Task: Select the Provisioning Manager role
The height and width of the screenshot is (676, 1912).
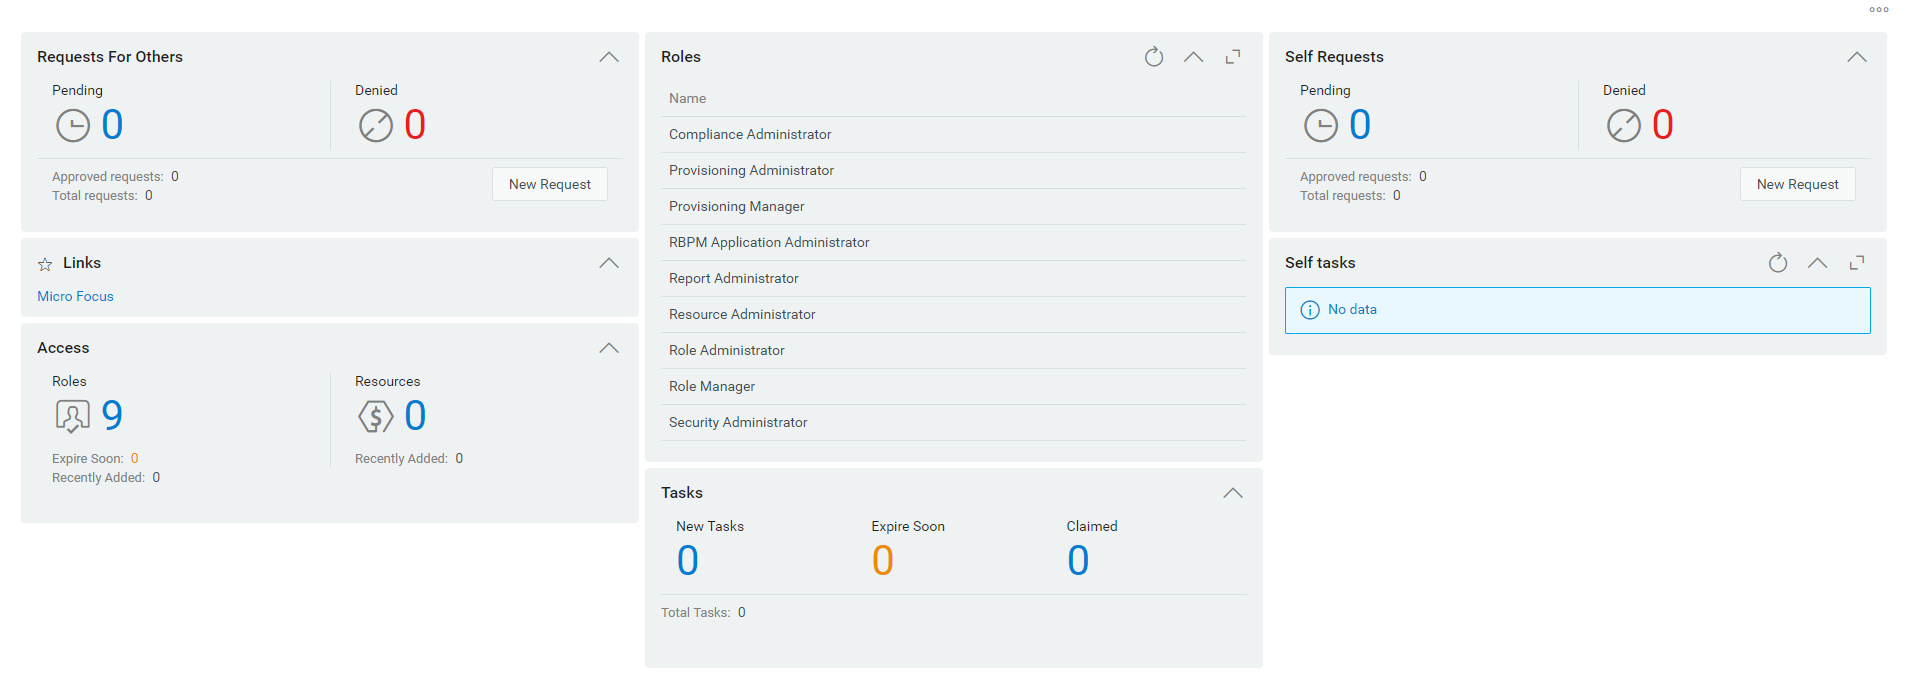Action: pos(953,207)
